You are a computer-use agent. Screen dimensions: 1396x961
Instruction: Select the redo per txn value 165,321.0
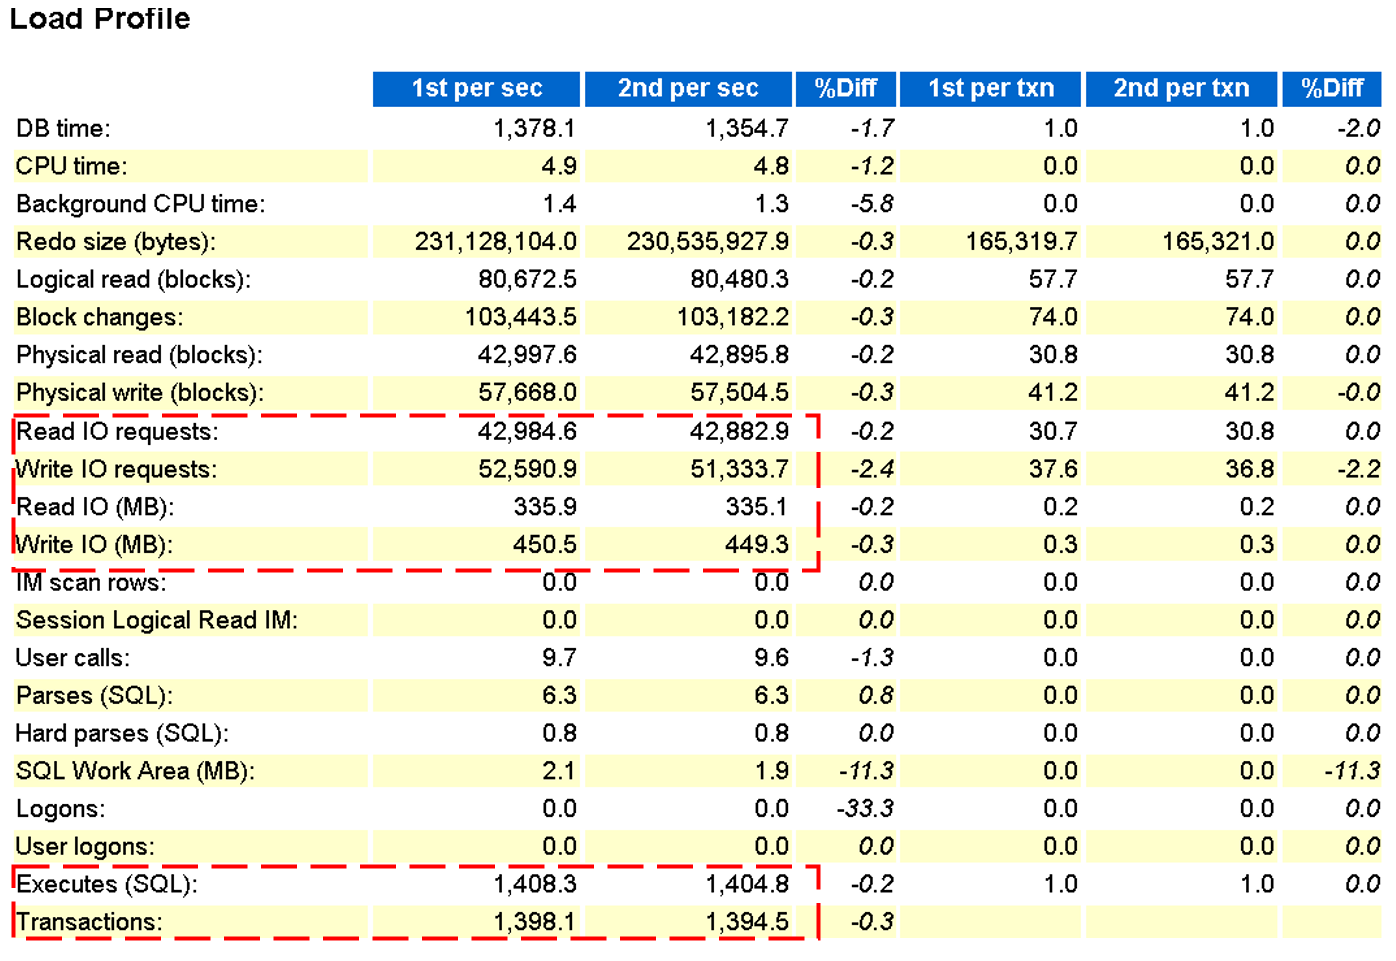point(1217,242)
